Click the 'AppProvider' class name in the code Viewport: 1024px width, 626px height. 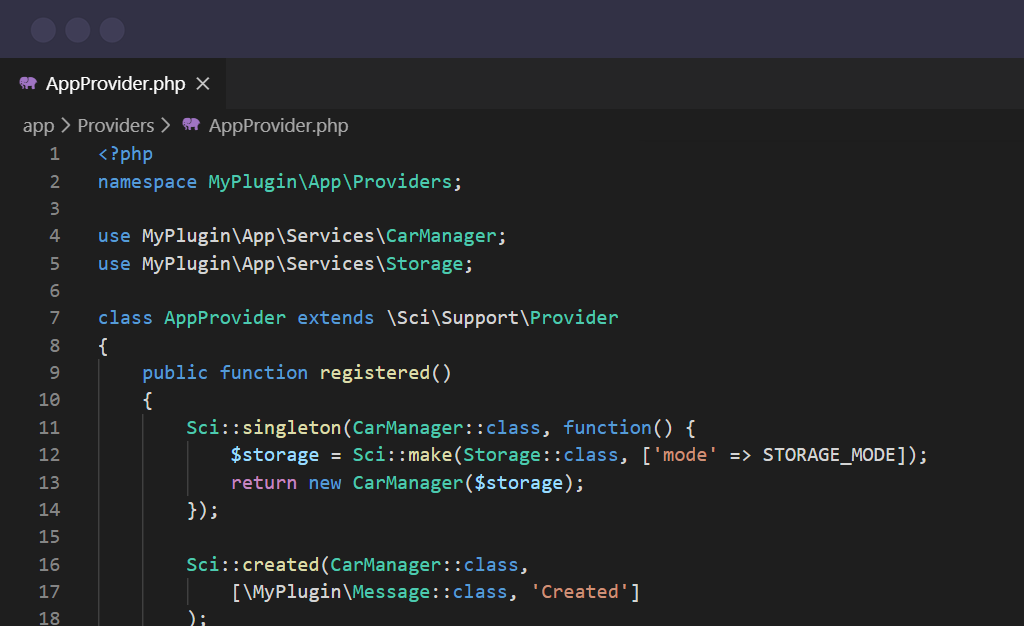[225, 318]
